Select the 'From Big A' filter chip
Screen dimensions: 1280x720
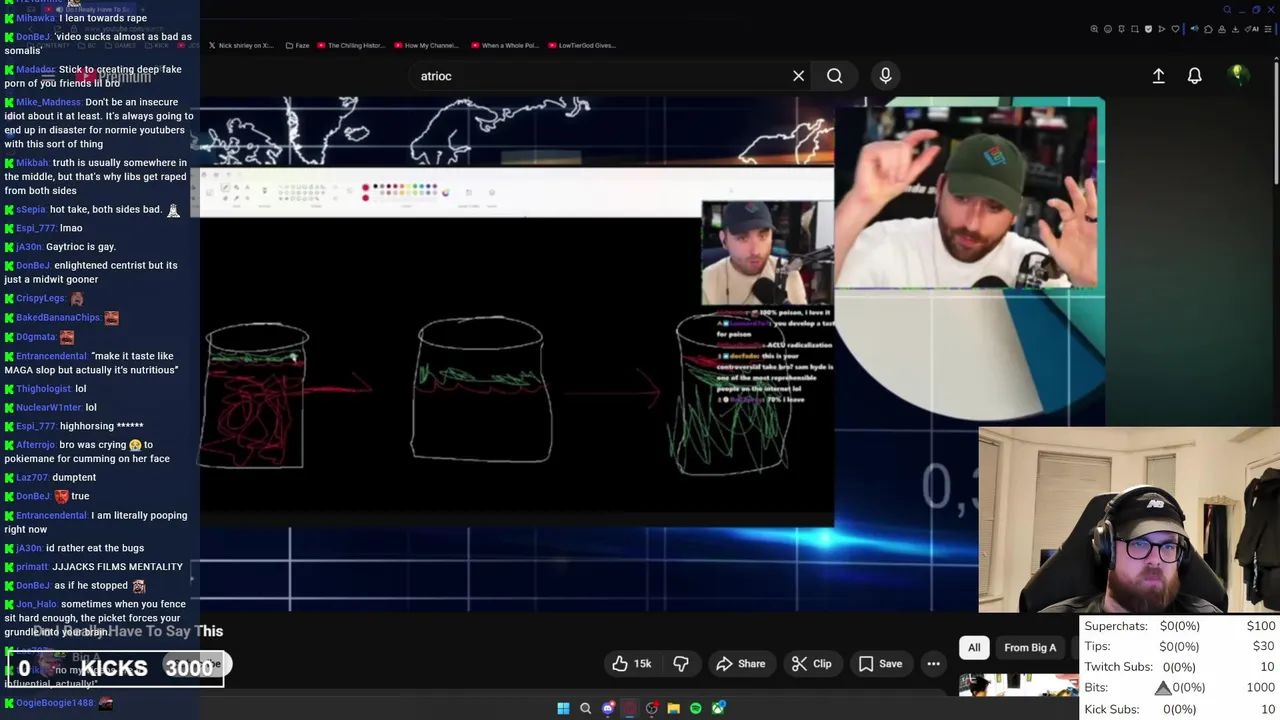[1030, 648]
